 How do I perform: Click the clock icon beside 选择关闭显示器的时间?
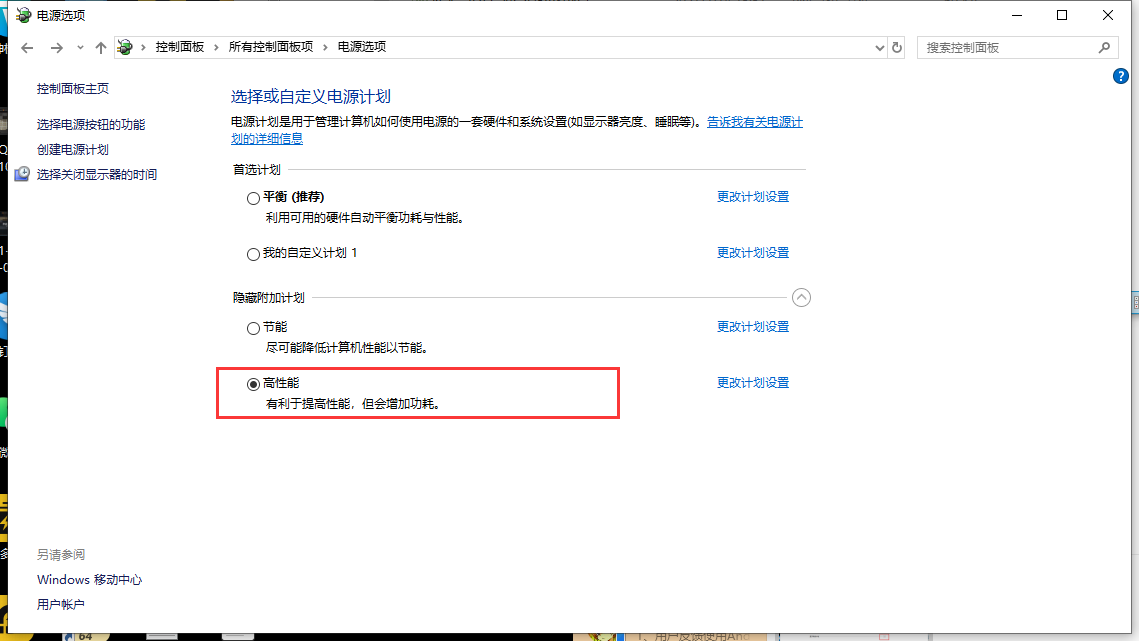(x=22, y=174)
